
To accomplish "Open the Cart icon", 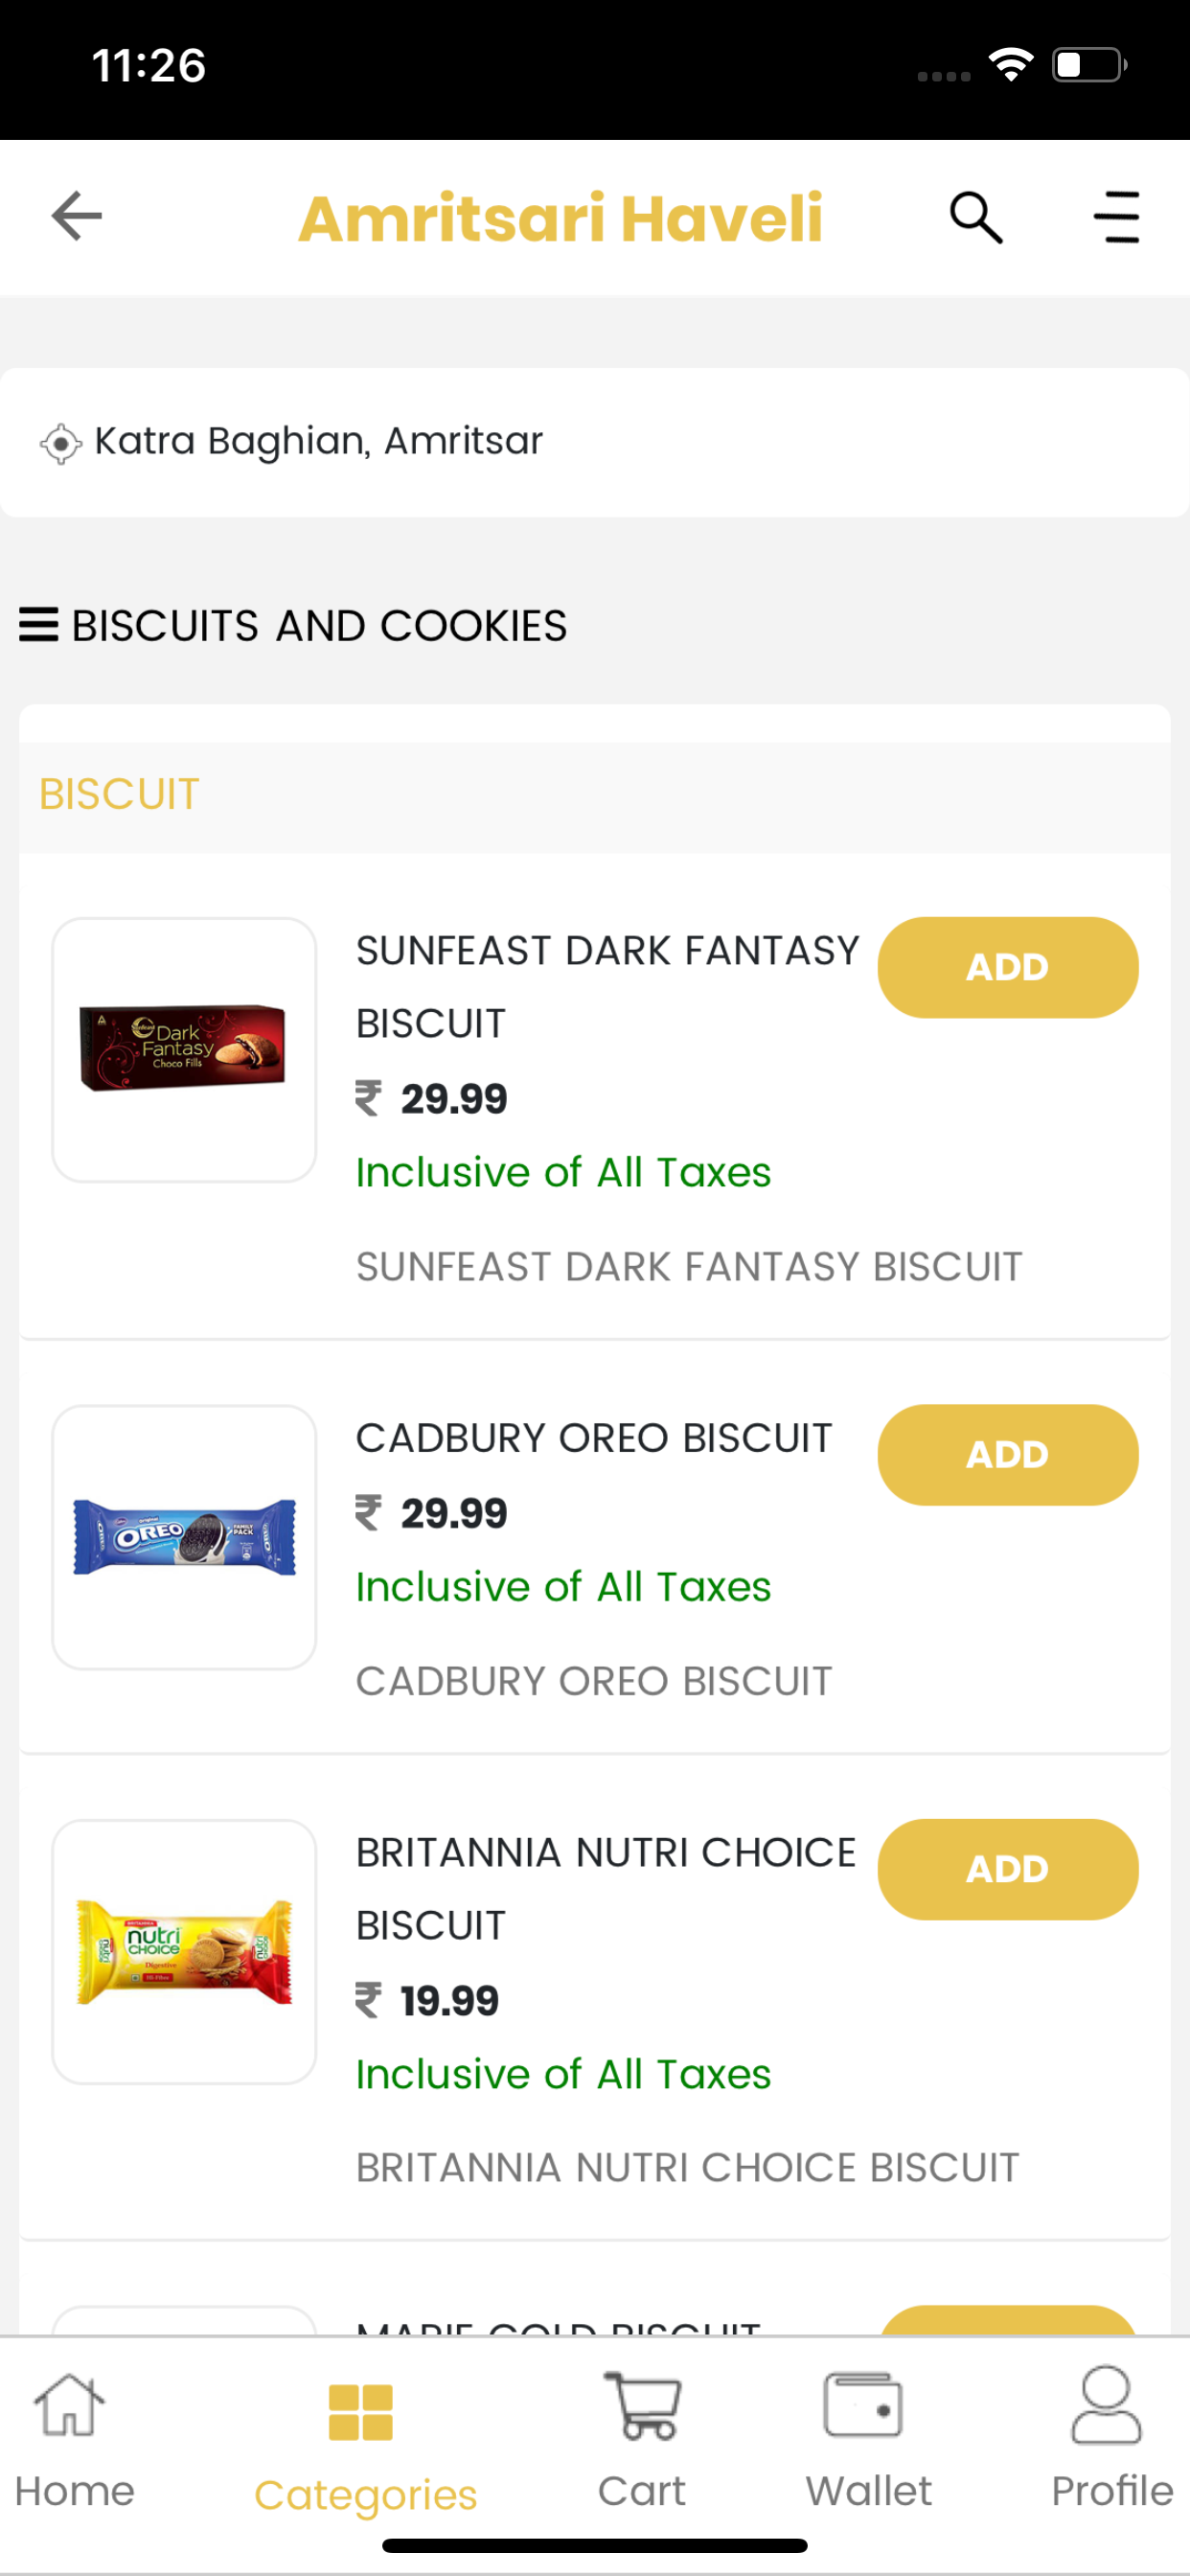I will (x=642, y=2406).
